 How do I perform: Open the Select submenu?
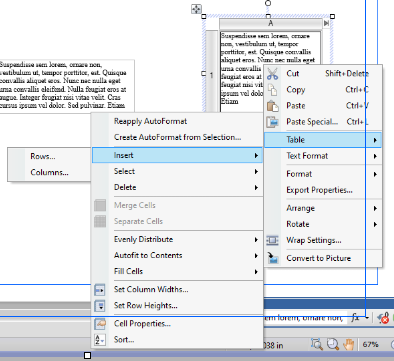(x=177, y=171)
